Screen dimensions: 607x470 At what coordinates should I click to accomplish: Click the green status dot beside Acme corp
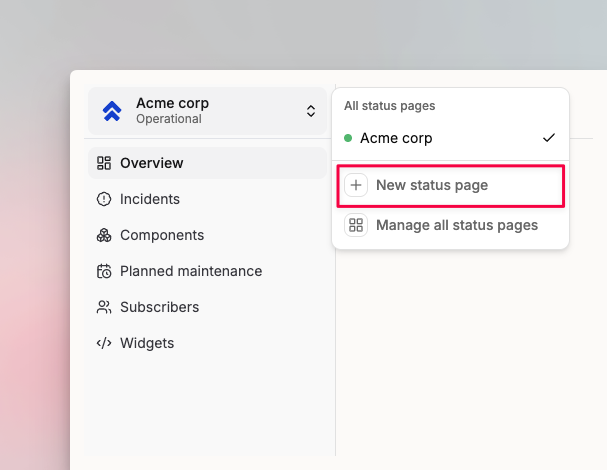348,138
